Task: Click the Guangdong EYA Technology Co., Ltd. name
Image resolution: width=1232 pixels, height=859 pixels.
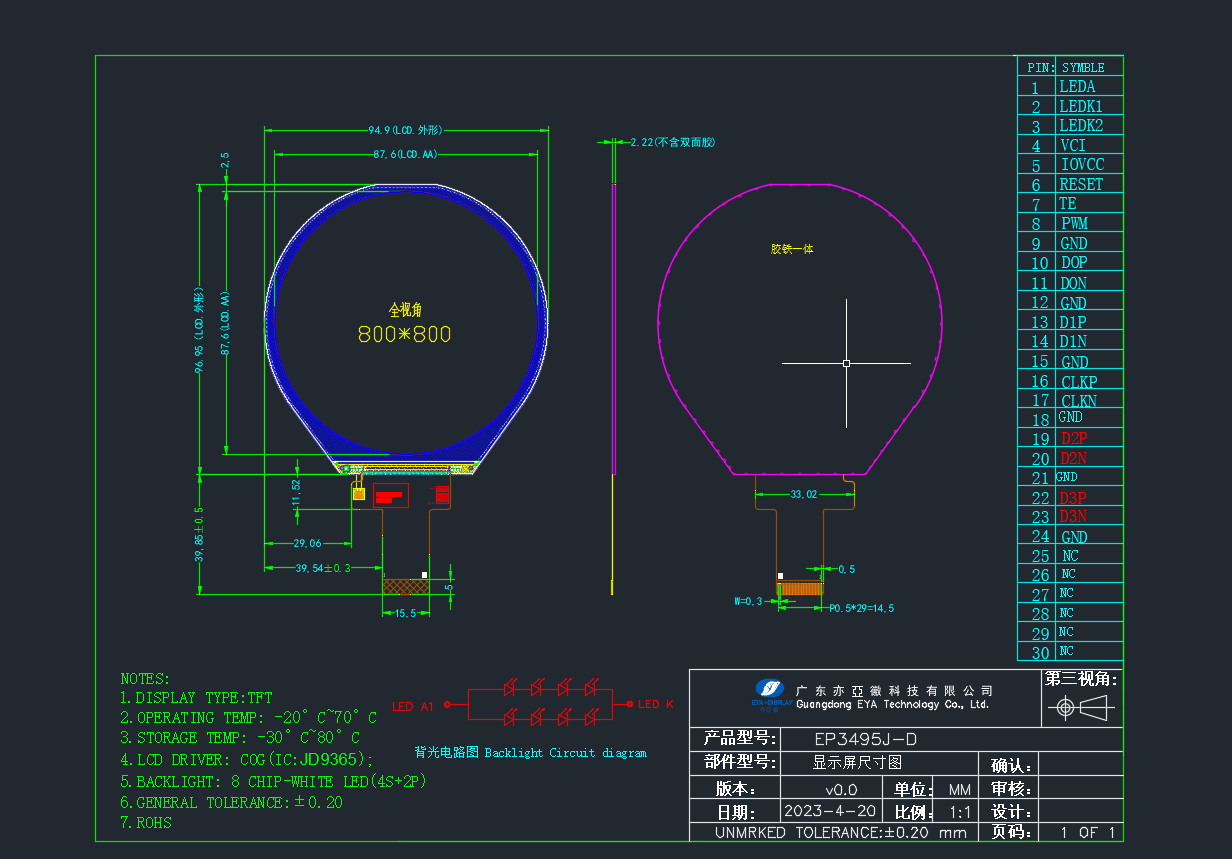Action: pyautogui.click(x=892, y=704)
